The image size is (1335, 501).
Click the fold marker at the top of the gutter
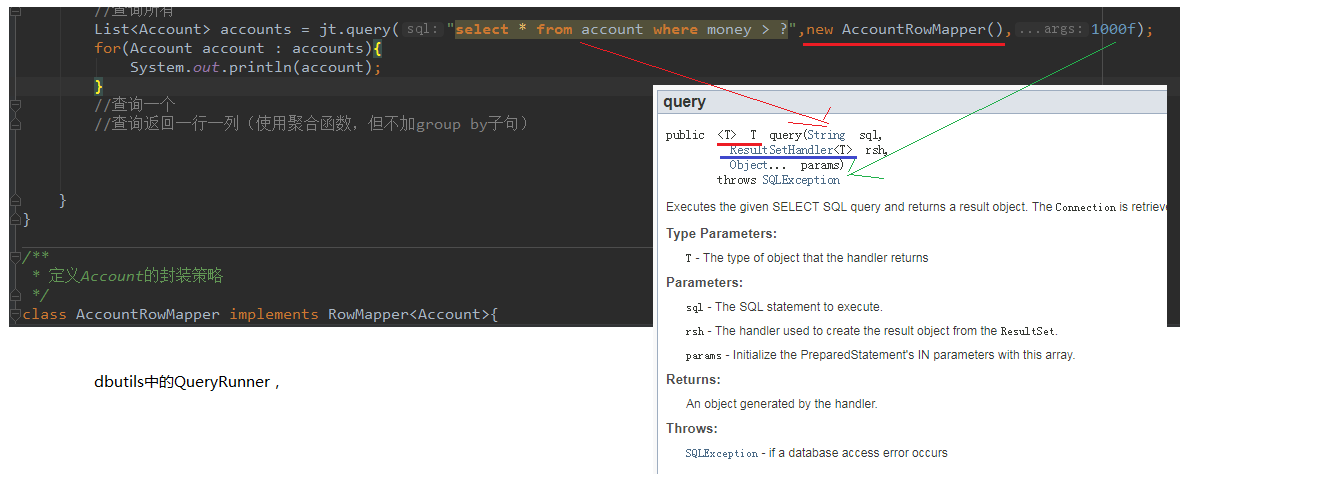pyautogui.click(x=15, y=11)
